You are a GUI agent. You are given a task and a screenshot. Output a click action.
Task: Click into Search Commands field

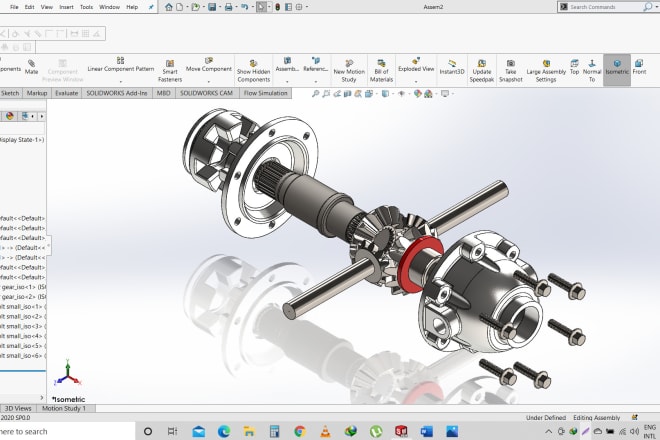[x=604, y=7]
